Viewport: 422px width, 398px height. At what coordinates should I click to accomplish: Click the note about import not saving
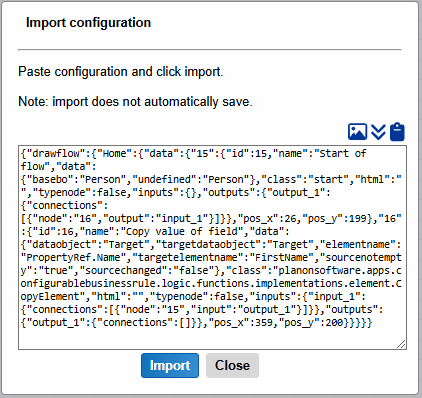[135, 101]
